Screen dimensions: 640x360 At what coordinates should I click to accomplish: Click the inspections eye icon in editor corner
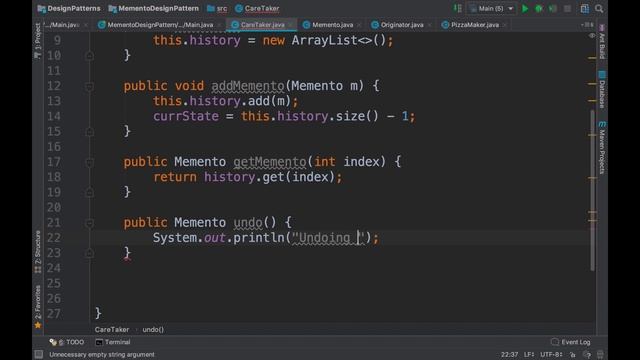click(x=592, y=36)
